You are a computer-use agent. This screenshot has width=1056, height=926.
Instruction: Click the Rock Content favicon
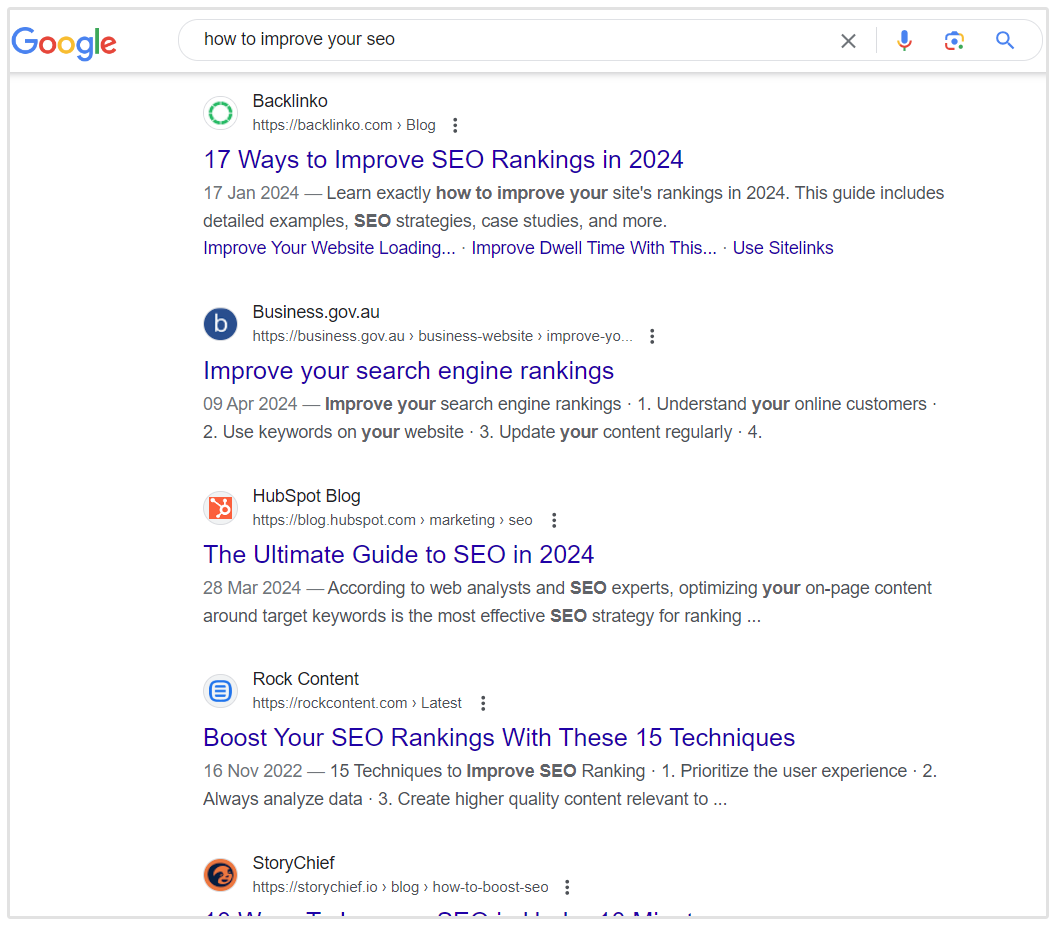coord(220,691)
